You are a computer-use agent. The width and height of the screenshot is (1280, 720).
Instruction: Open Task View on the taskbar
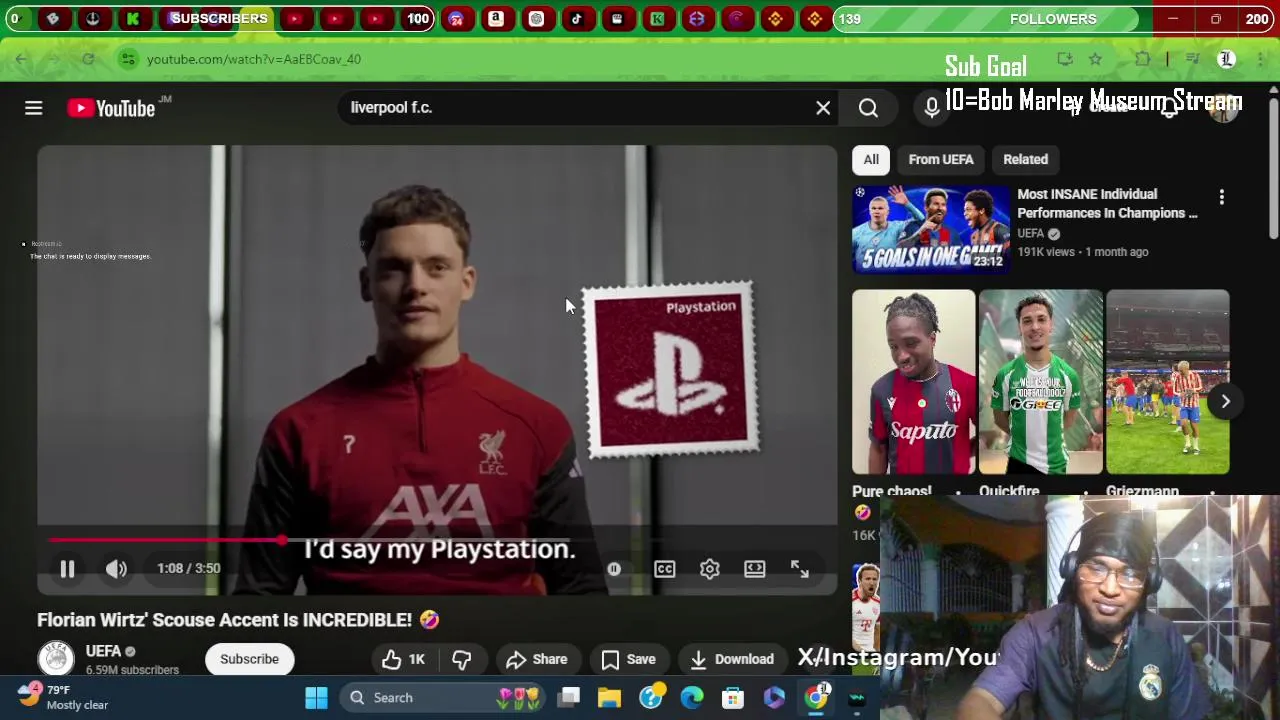point(569,698)
